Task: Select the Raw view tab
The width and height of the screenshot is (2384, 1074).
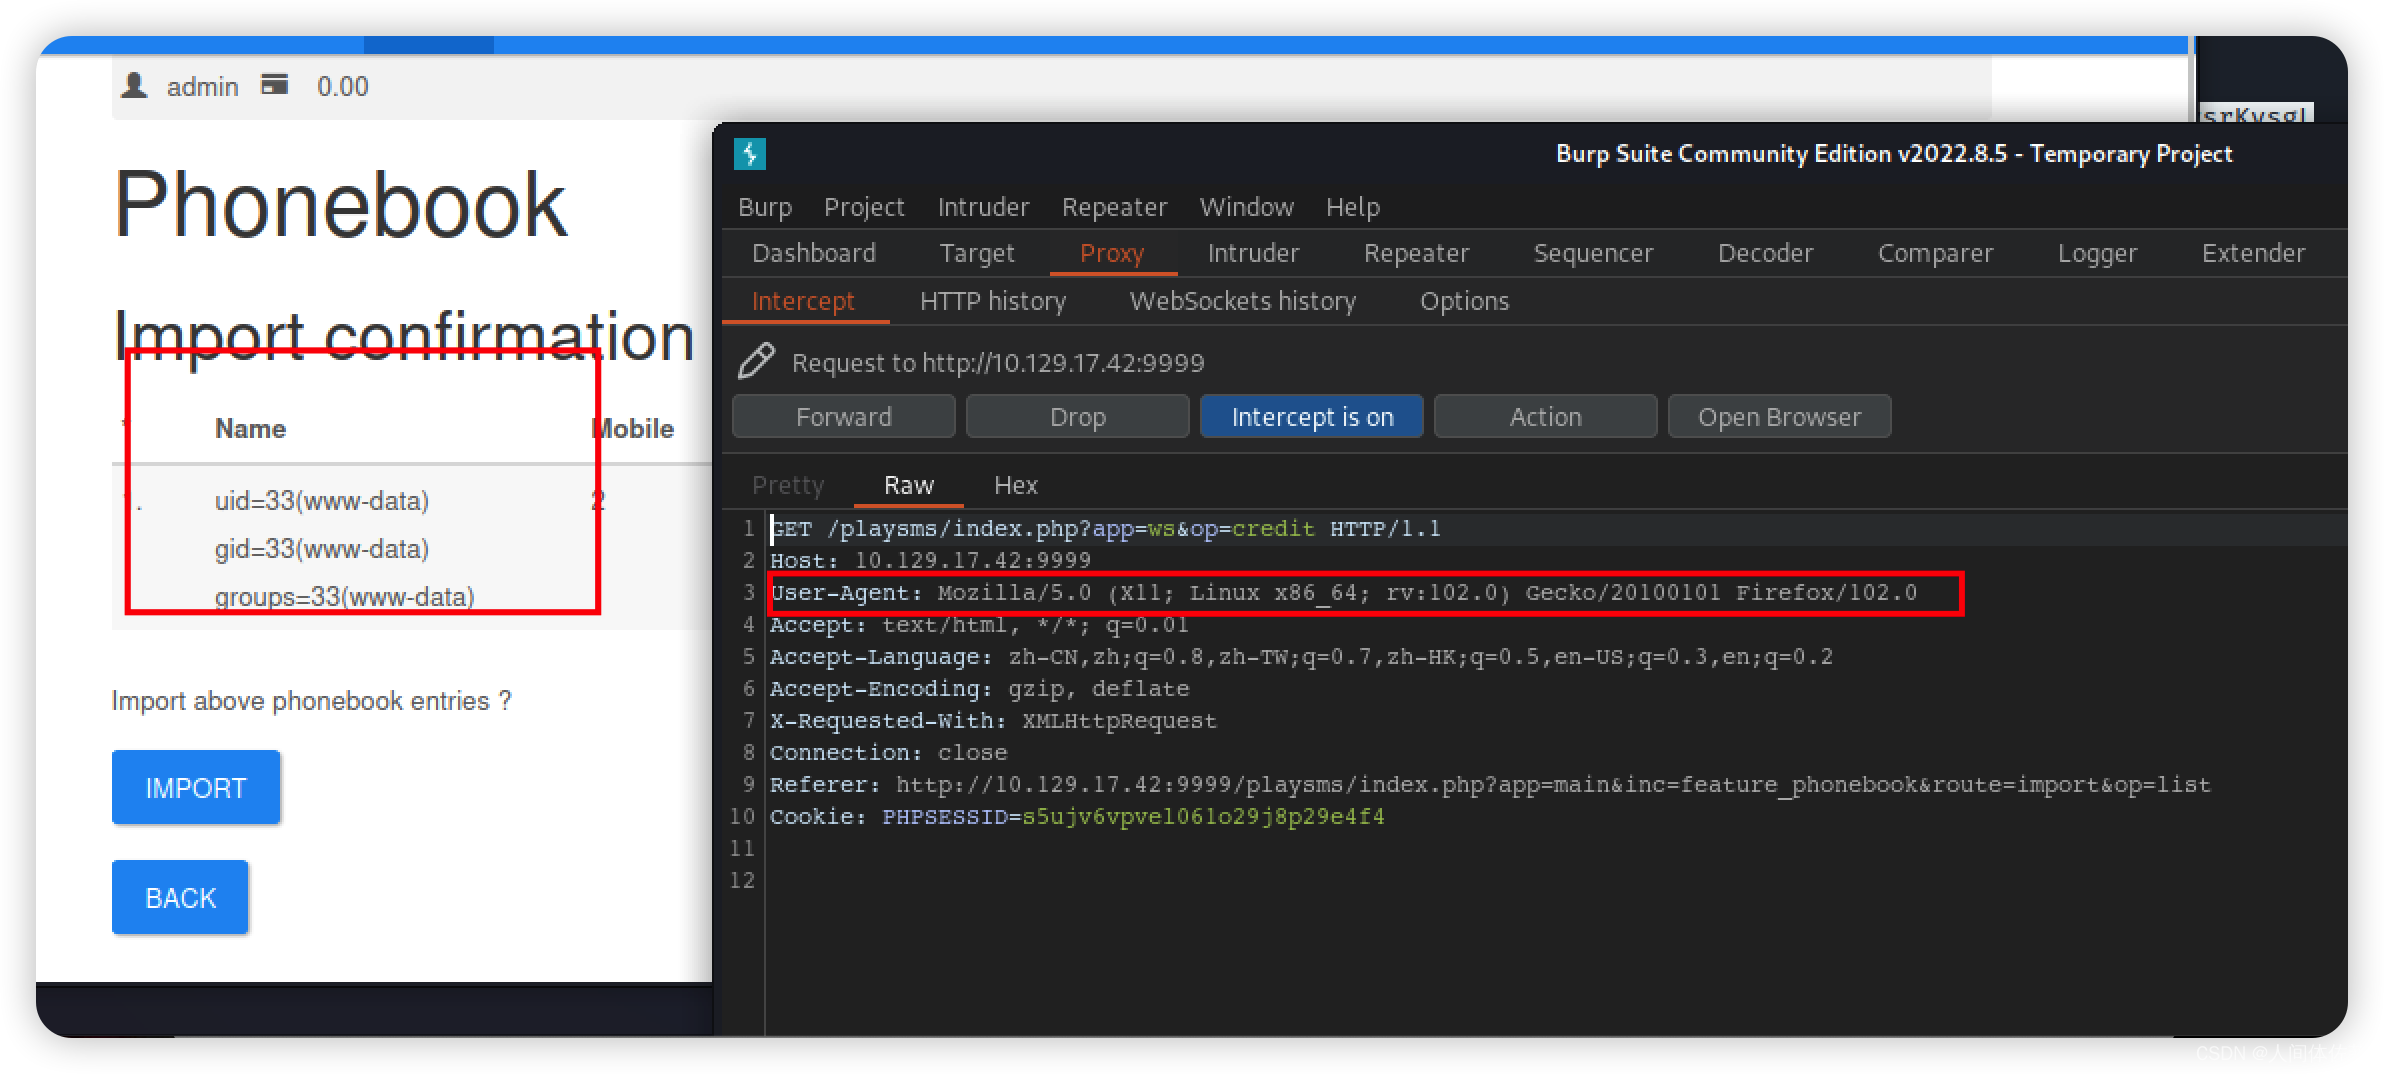Action: coord(909,485)
